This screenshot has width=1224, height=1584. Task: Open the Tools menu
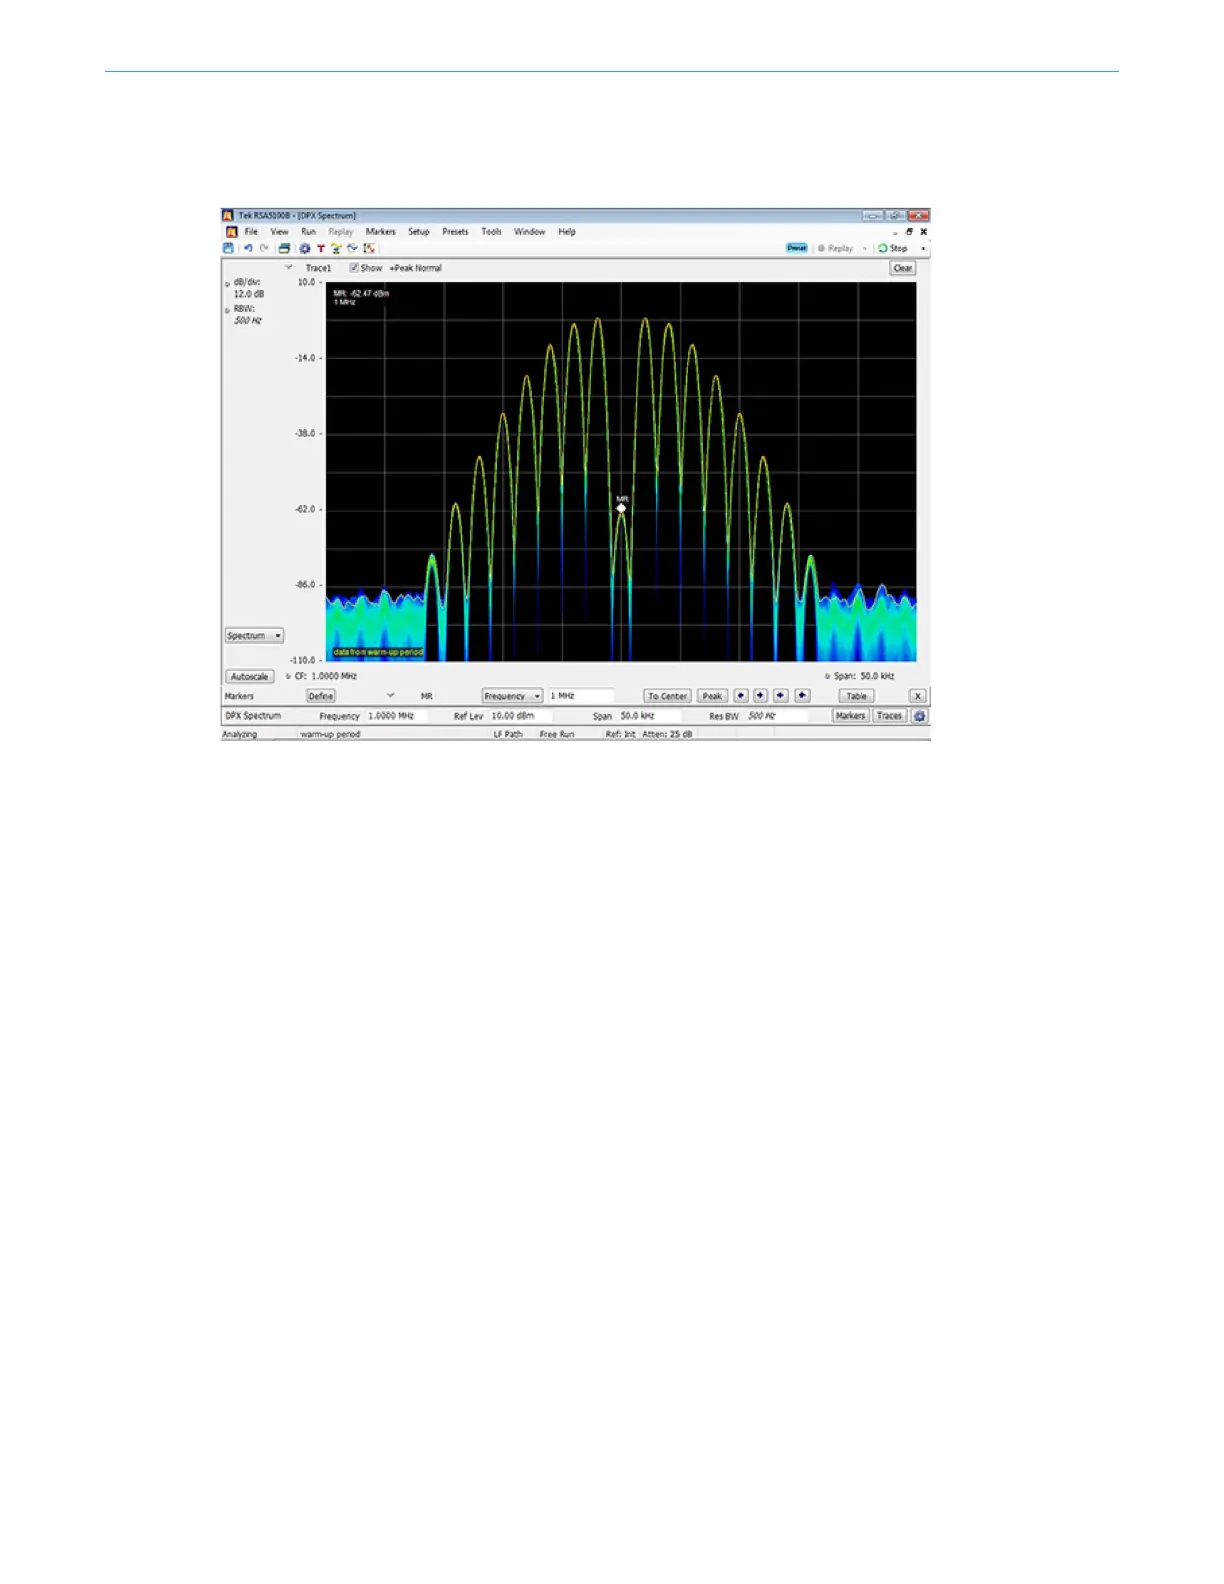[x=491, y=231]
